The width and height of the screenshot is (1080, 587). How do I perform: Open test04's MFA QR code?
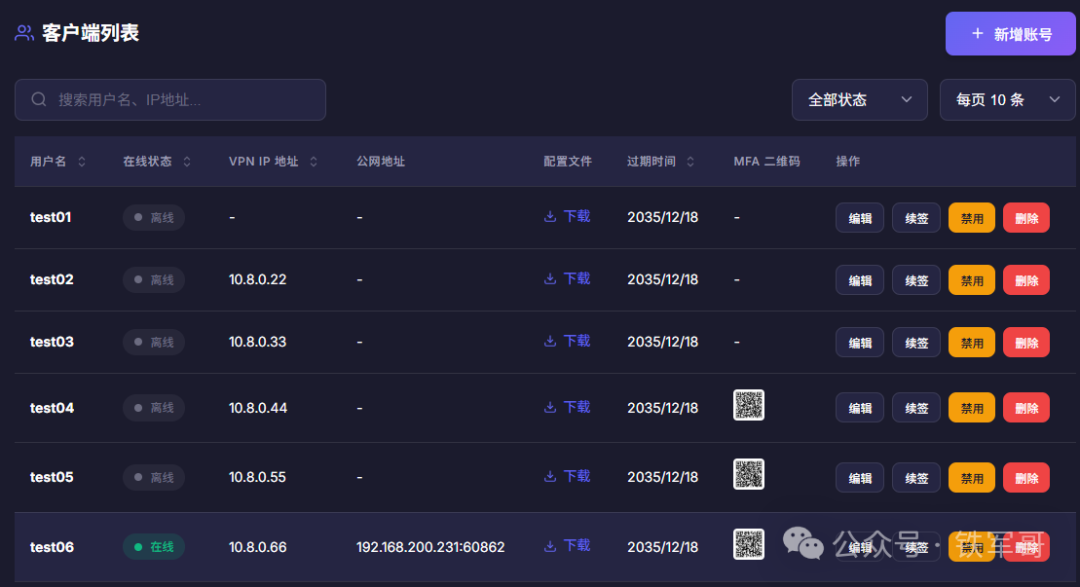coord(748,406)
